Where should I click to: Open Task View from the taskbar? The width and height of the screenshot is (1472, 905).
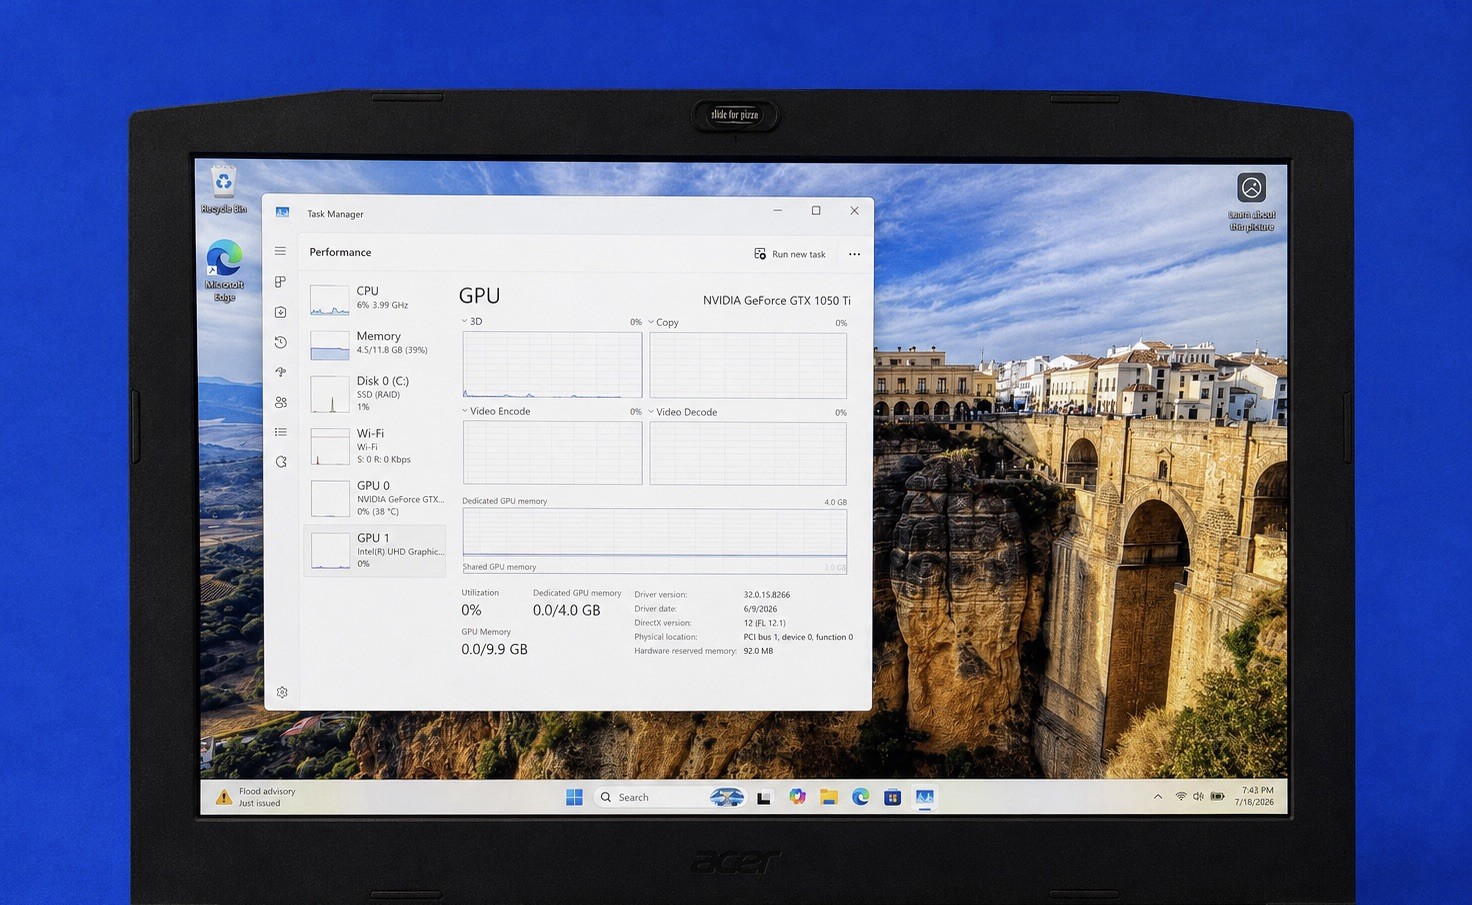(764, 797)
